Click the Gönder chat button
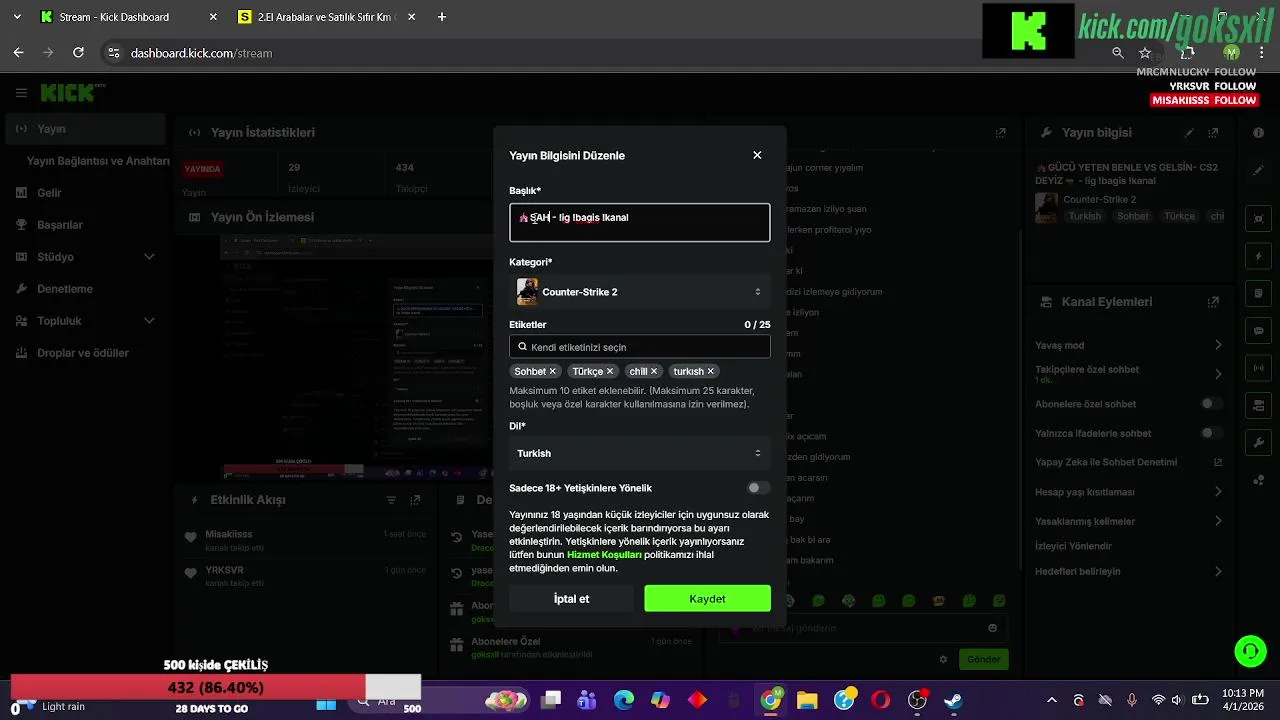Viewport: 1280px width, 720px height. click(983, 660)
